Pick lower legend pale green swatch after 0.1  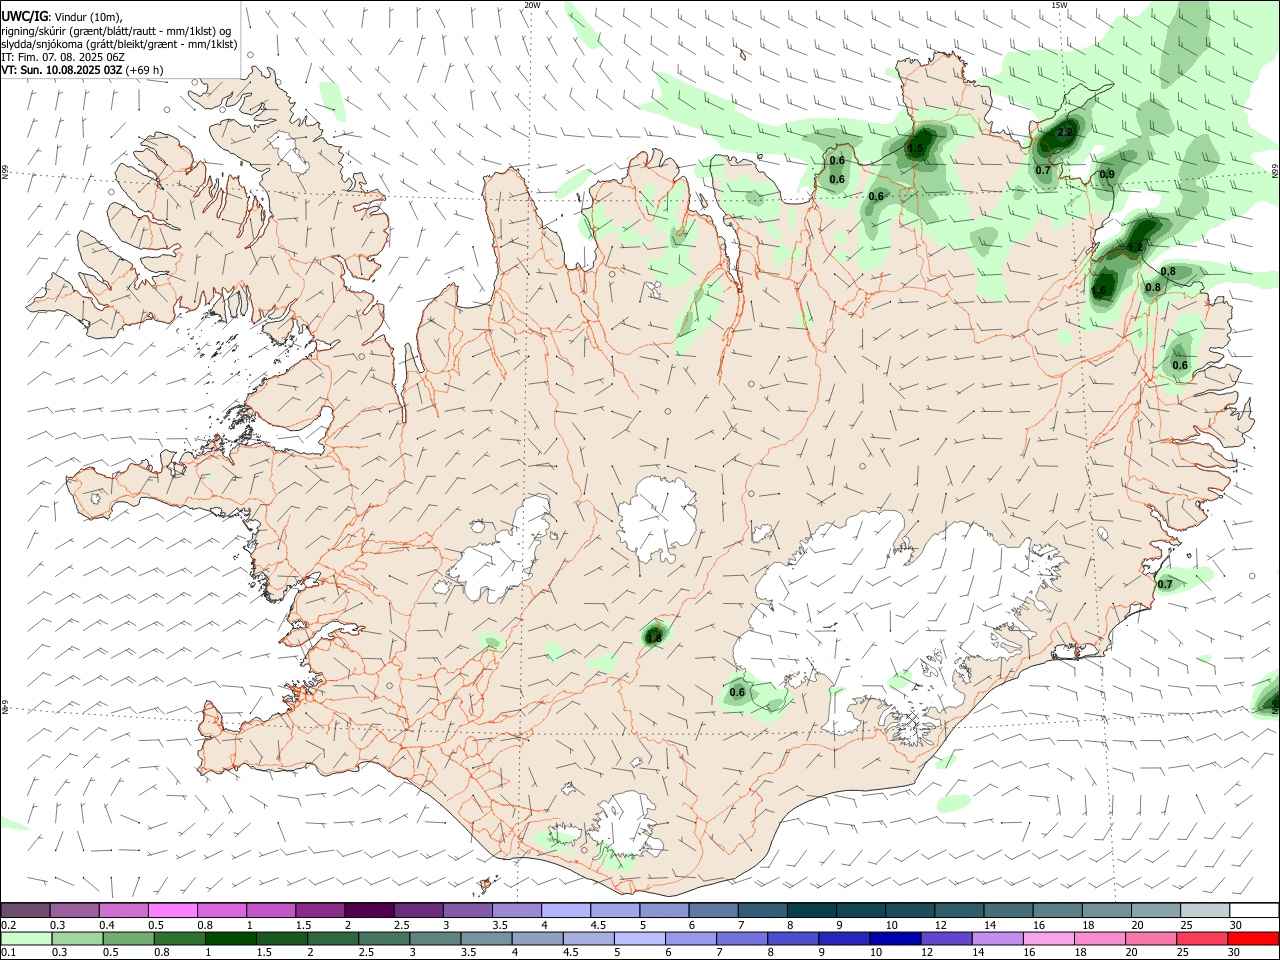[x=27, y=939]
